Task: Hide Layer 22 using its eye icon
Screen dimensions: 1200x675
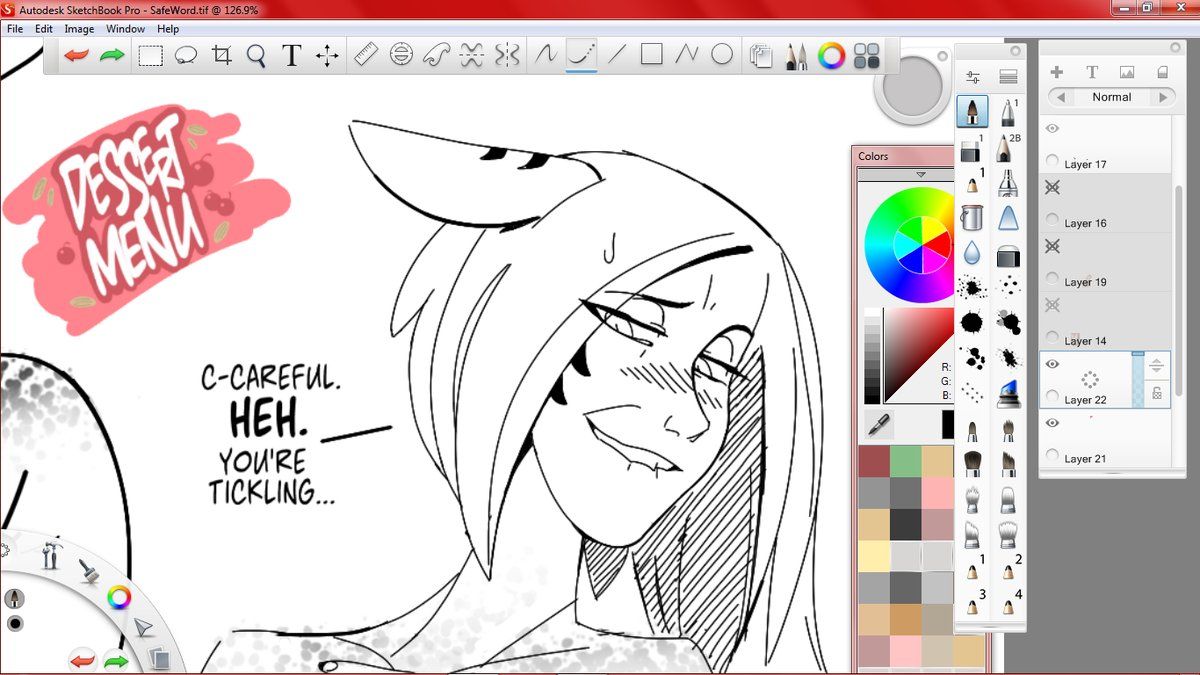Action: pos(1052,364)
